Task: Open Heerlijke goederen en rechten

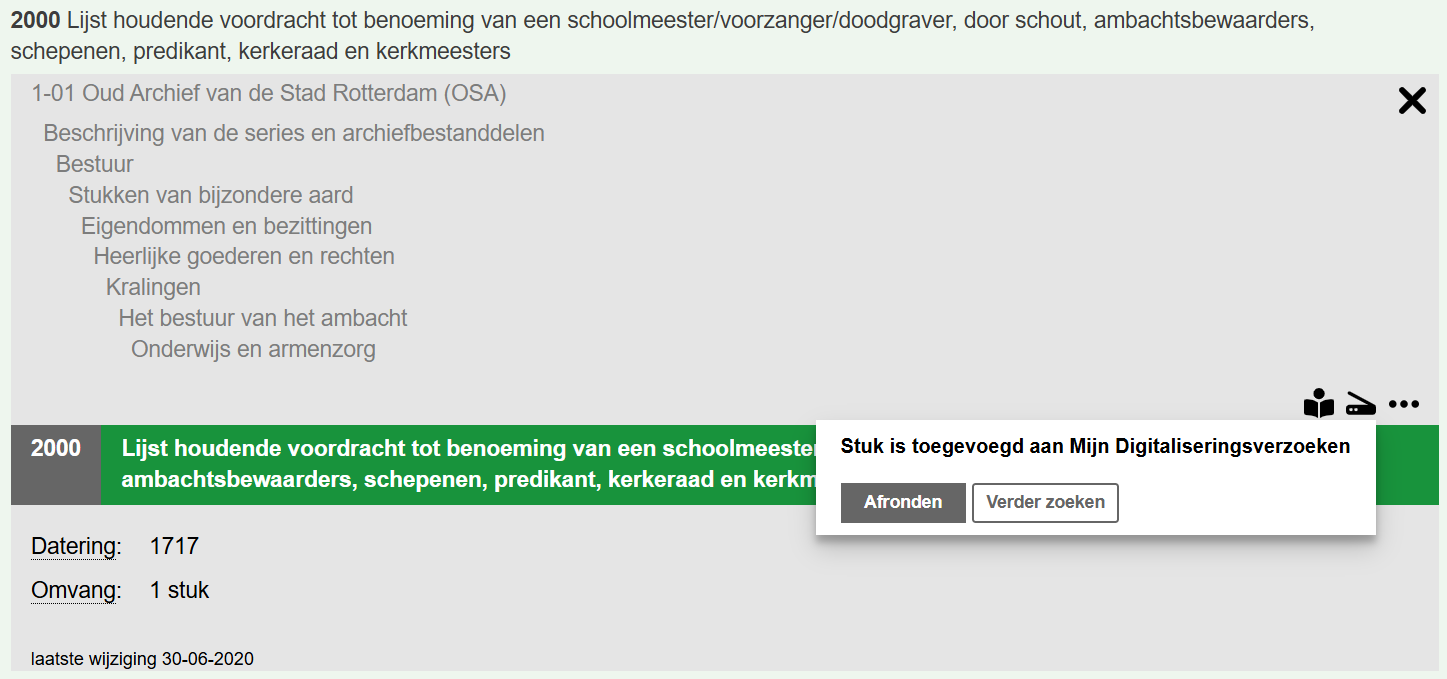Action: [244, 257]
